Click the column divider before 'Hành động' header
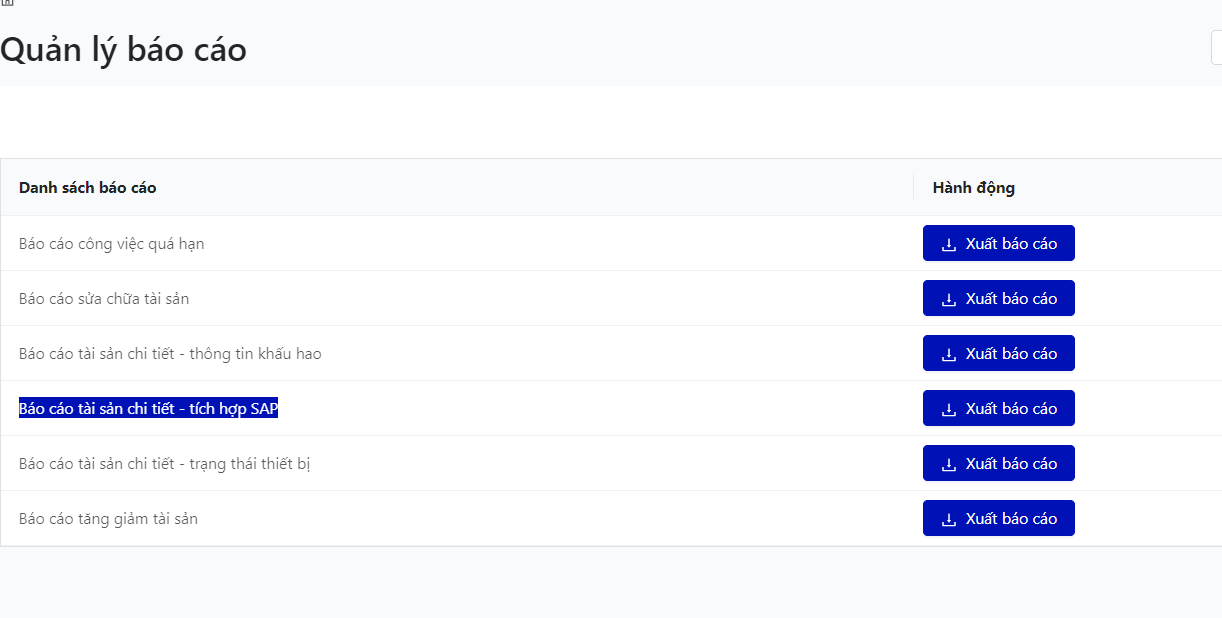Viewport: 1222px width, 618px height. point(913,188)
